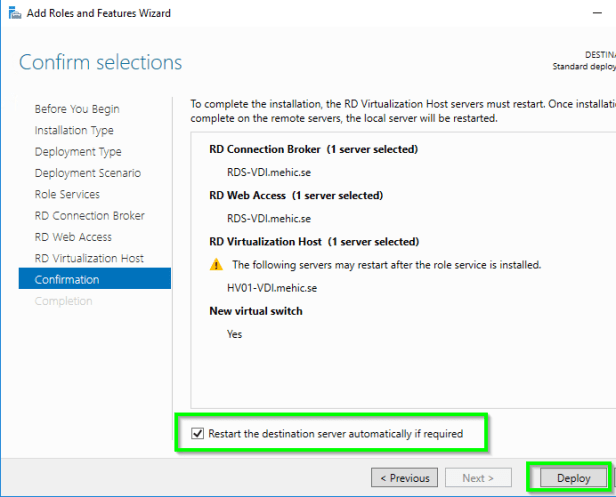616x497 pixels.
Task: Click RDS-VDI.mehic.se under RD Connection Broker
Action: click(269, 172)
